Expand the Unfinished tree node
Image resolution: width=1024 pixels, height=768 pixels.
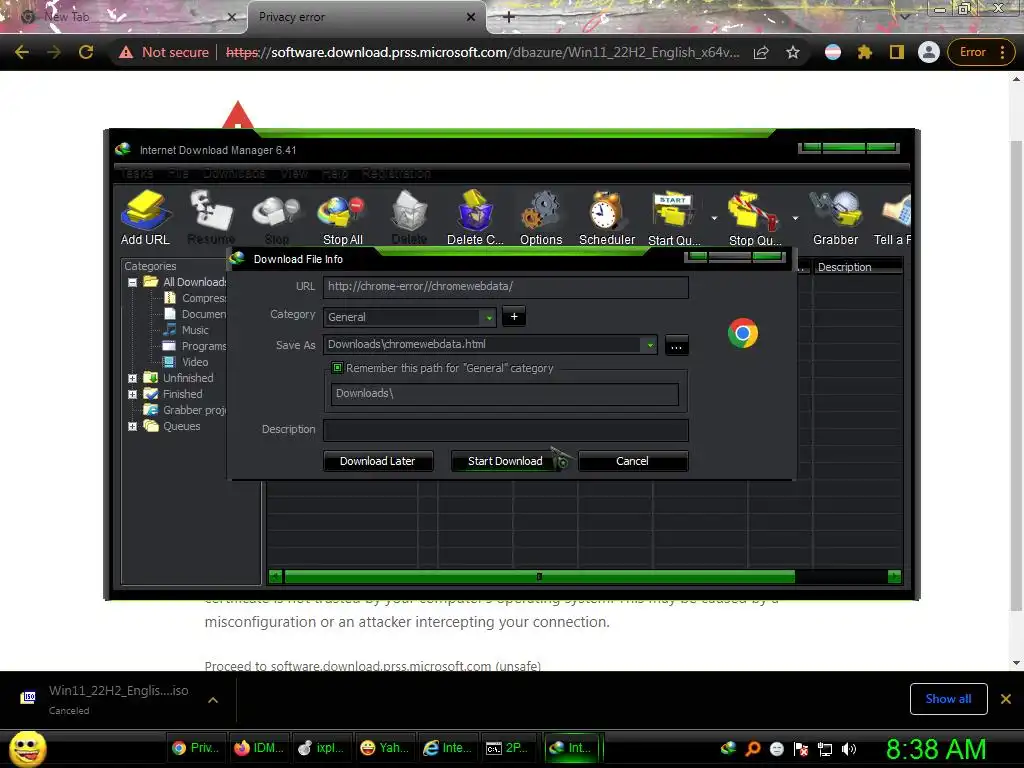point(133,378)
